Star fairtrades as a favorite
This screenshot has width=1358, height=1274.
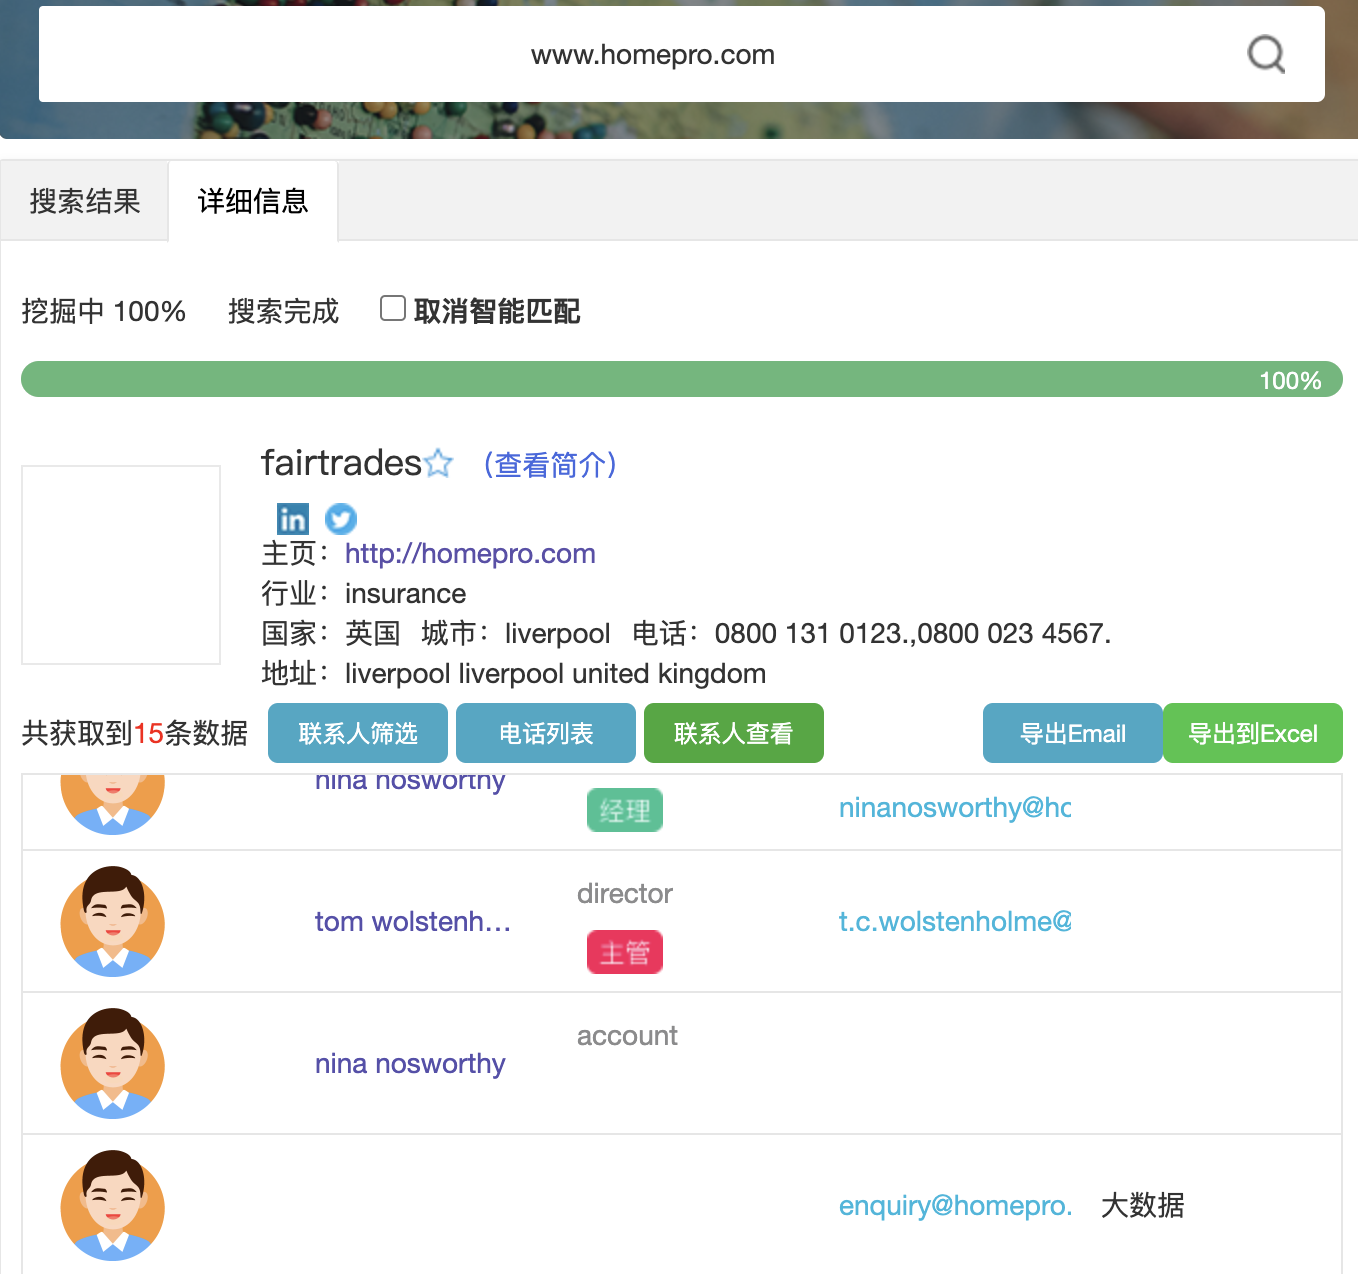438,464
